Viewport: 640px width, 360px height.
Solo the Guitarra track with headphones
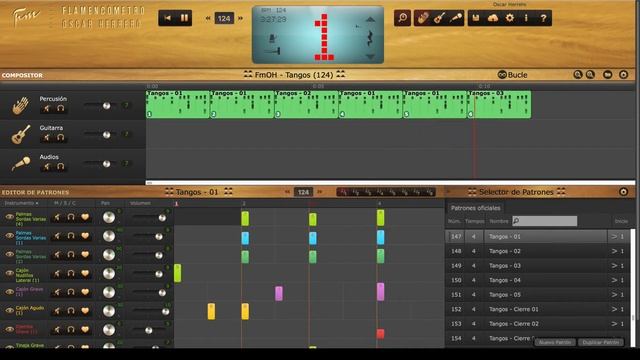point(60,138)
